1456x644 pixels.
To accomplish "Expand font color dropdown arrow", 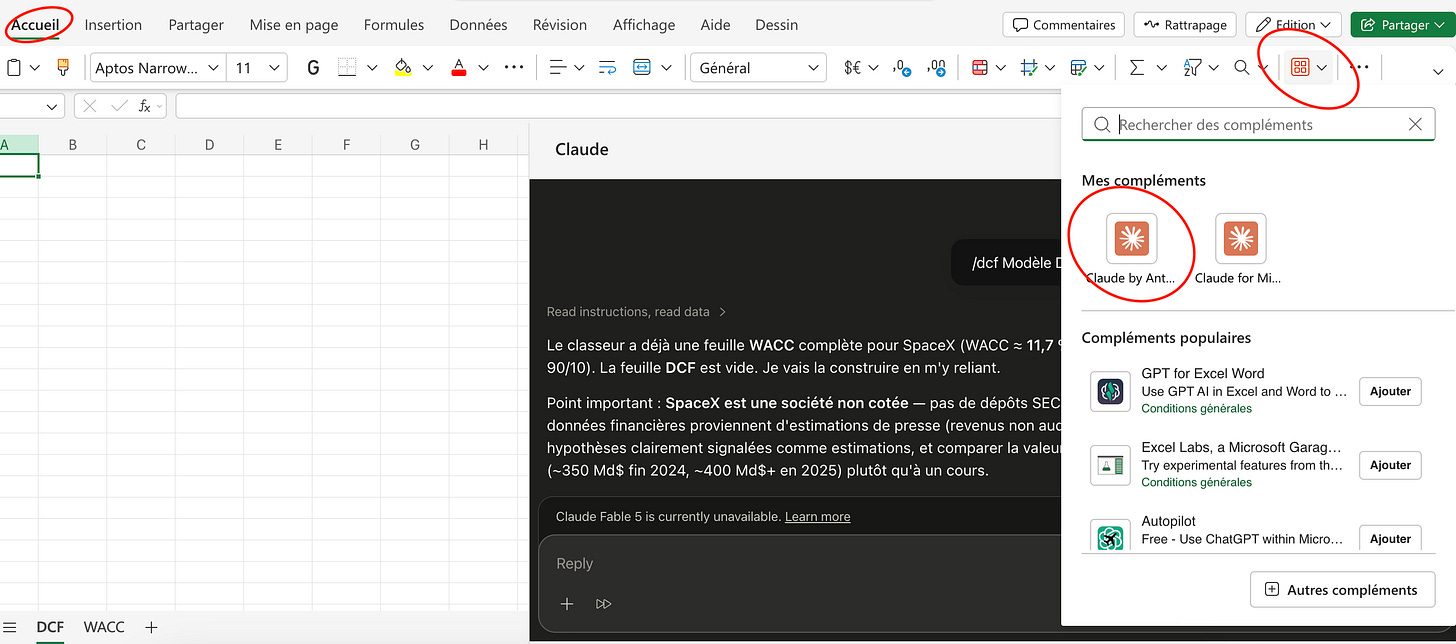I will tap(484, 68).
